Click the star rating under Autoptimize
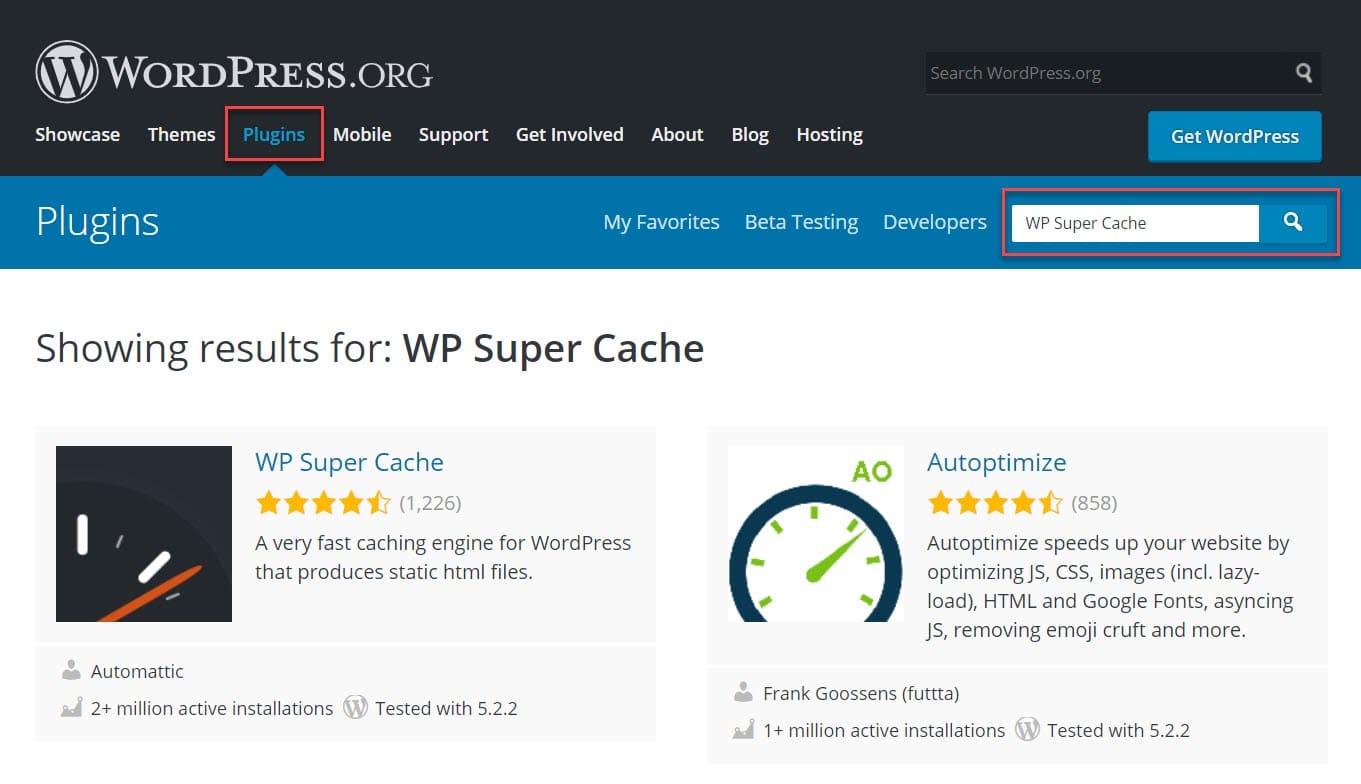The height and width of the screenshot is (784, 1361). tap(996, 503)
